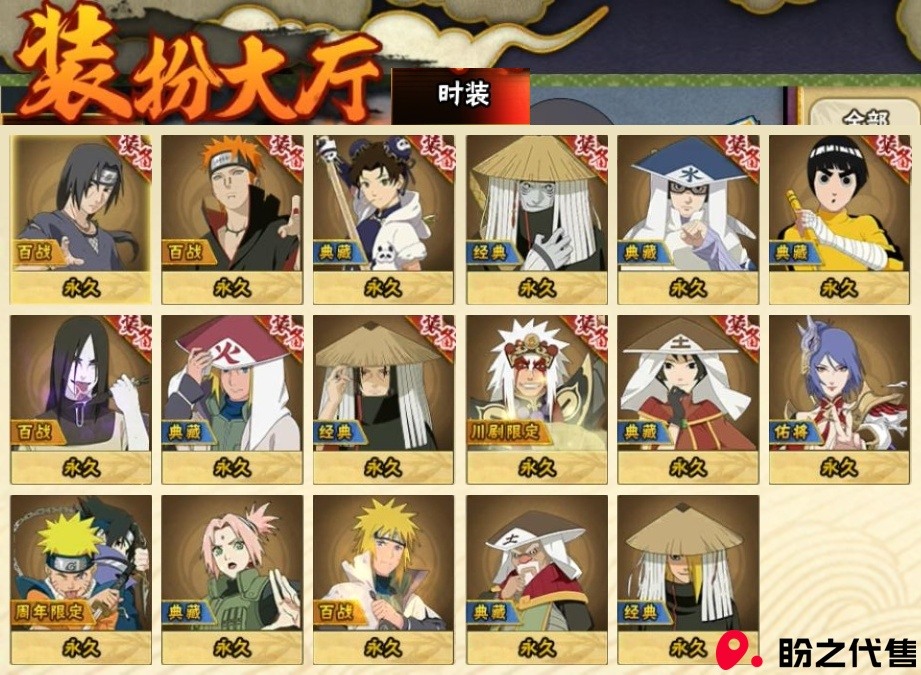Select the Konan 佑将 costume card
Viewport: 921px width, 675px height.
coord(839,399)
